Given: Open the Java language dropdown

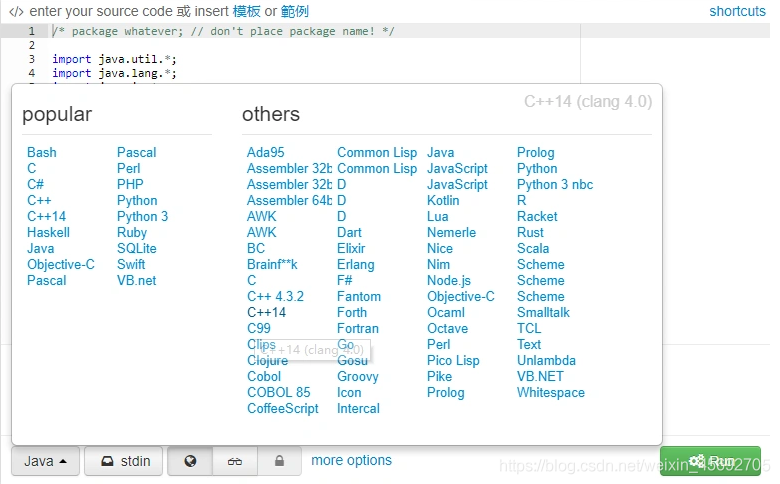Looking at the screenshot, I should (x=45, y=461).
